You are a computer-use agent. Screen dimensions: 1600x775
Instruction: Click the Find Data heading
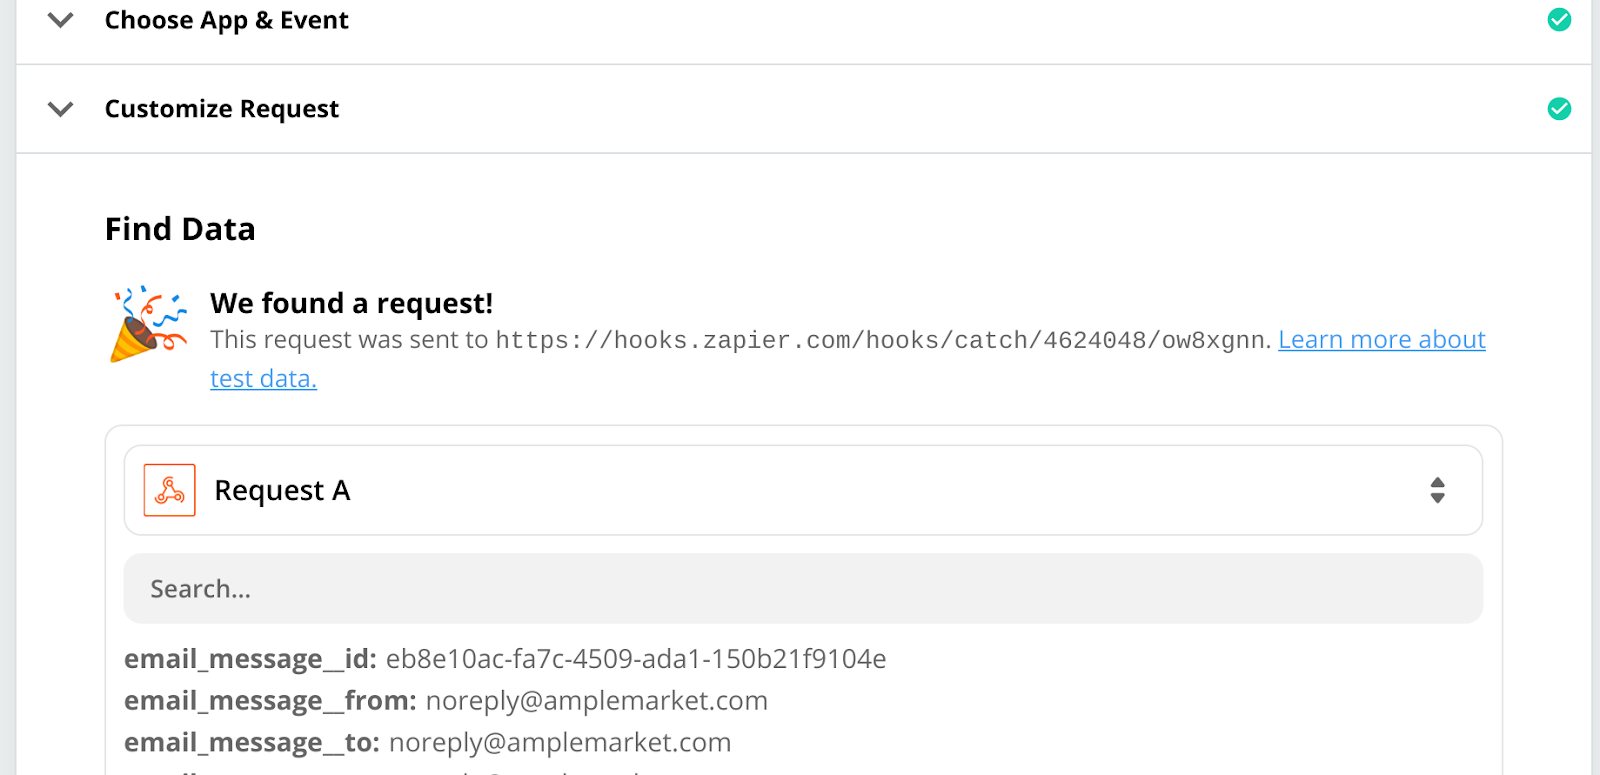point(180,229)
